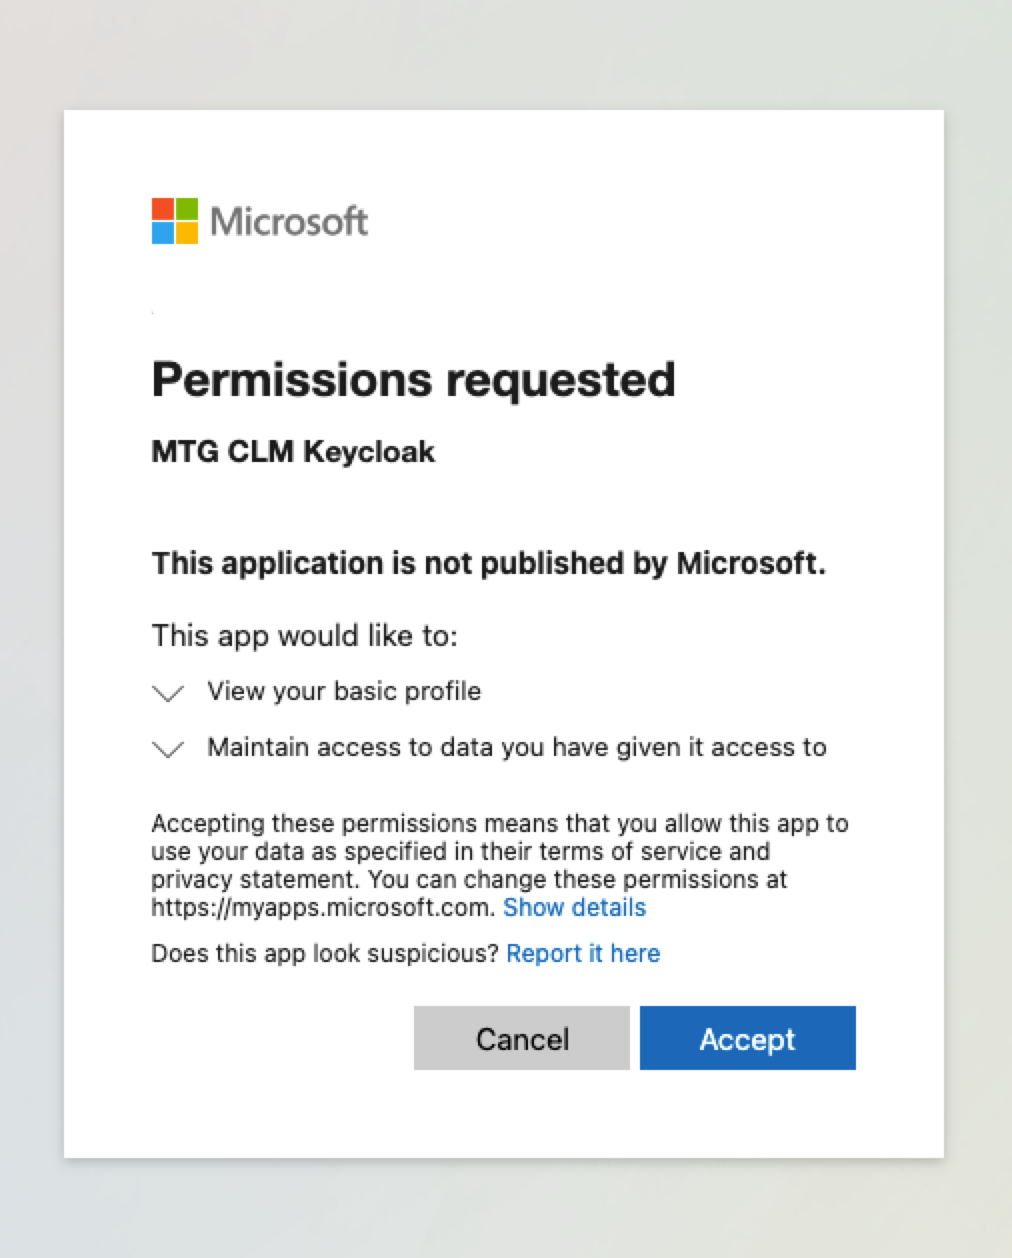Click the yellow square of the Microsoft logo
This screenshot has width=1012, height=1258.
pyautogui.click(x=187, y=232)
